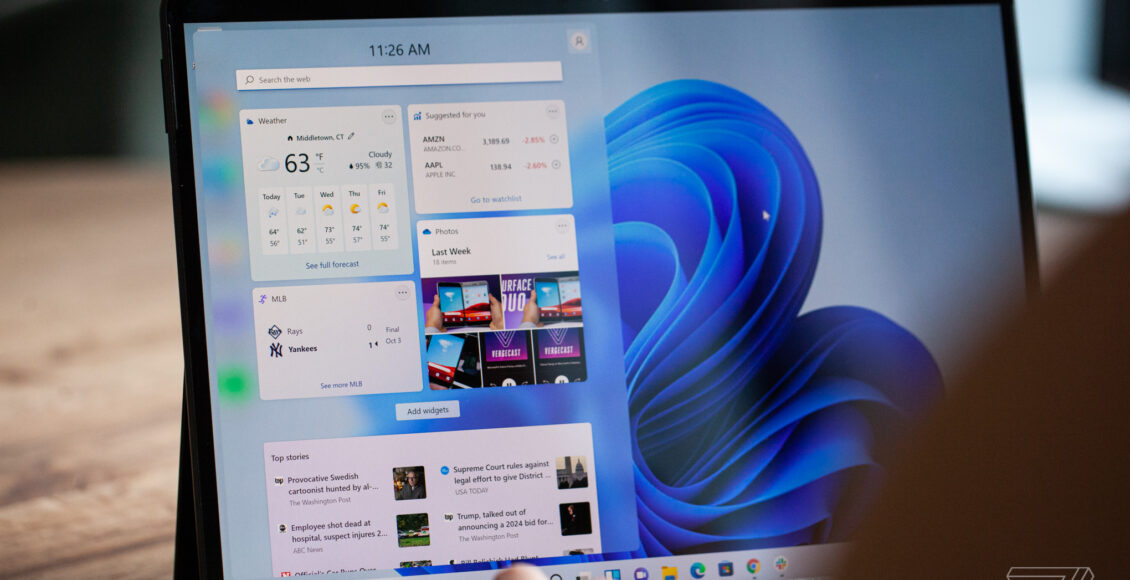
Task: Click the AAPL stock row
Action: click(492, 168)
